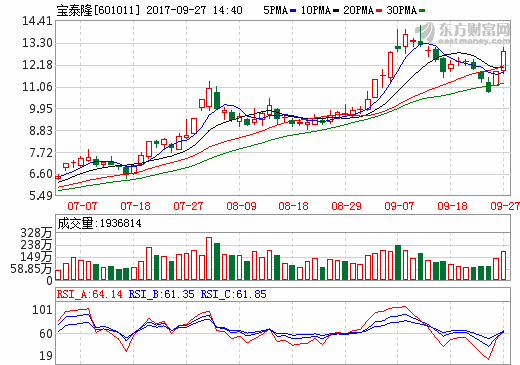Click the 12.18 price axis label
This screenshot has height=365, width=520.
[x=37, y=65]
